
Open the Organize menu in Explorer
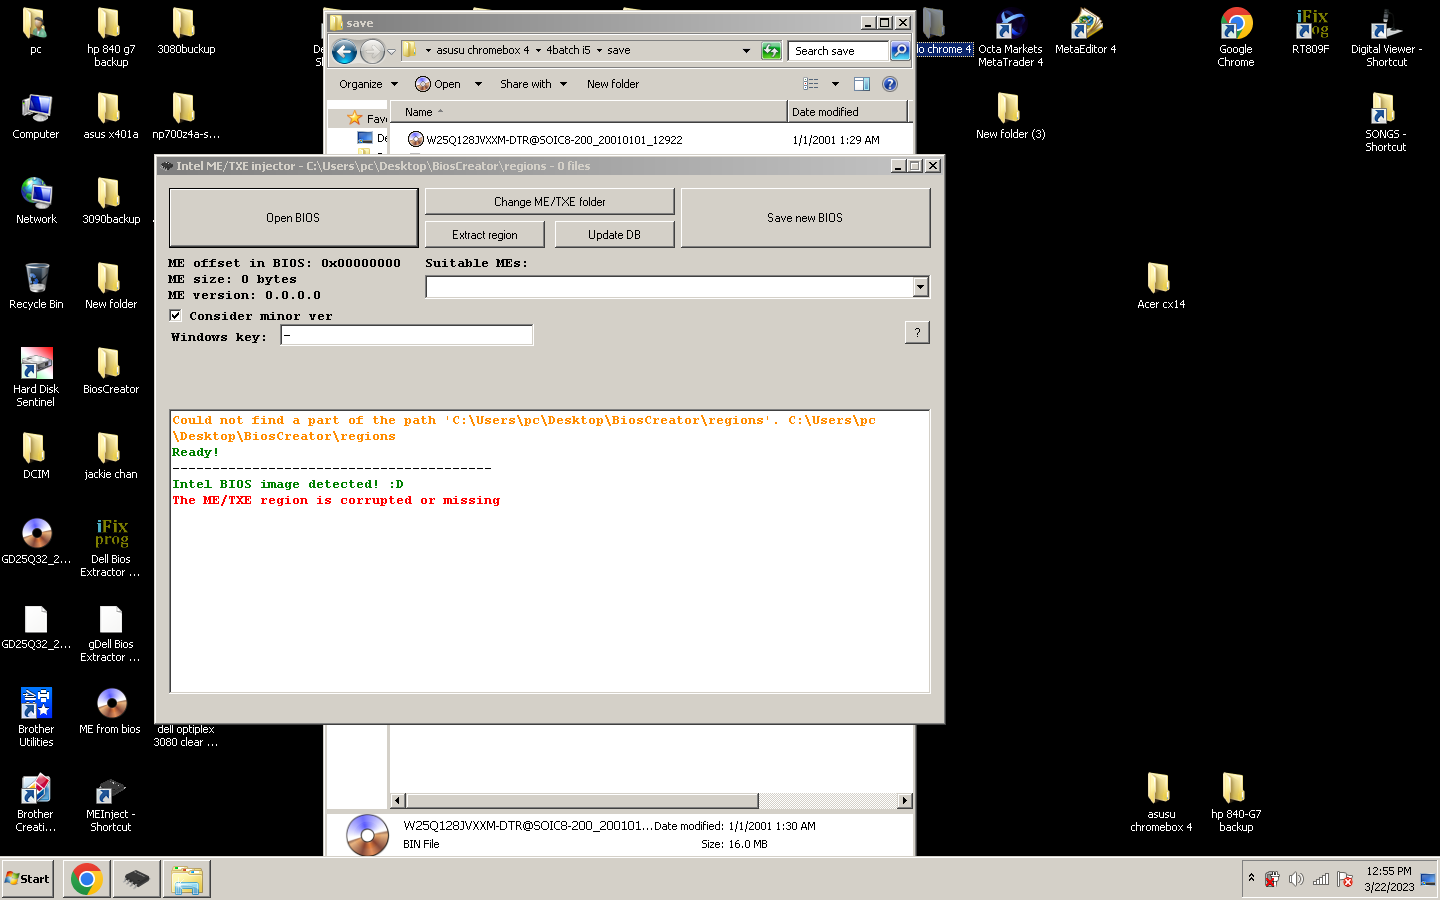(x=367, y=84)
